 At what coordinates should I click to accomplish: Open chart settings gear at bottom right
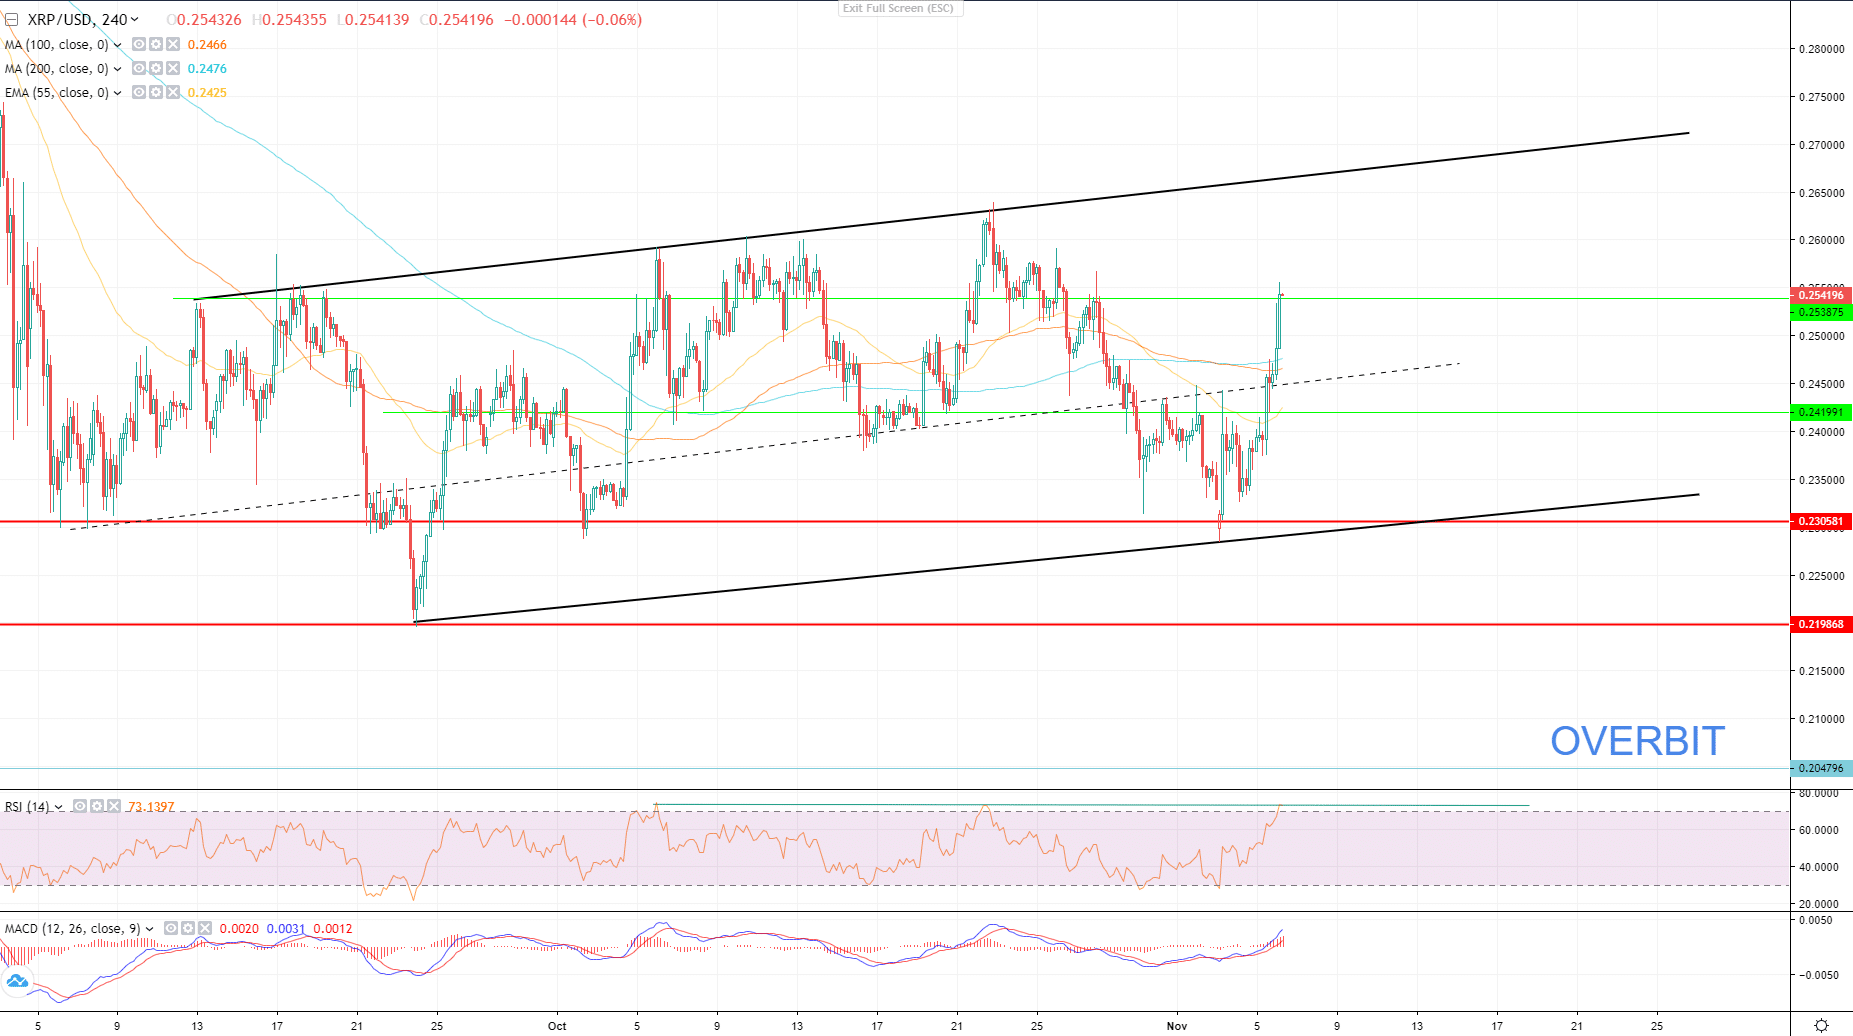coord(1821,1025)
